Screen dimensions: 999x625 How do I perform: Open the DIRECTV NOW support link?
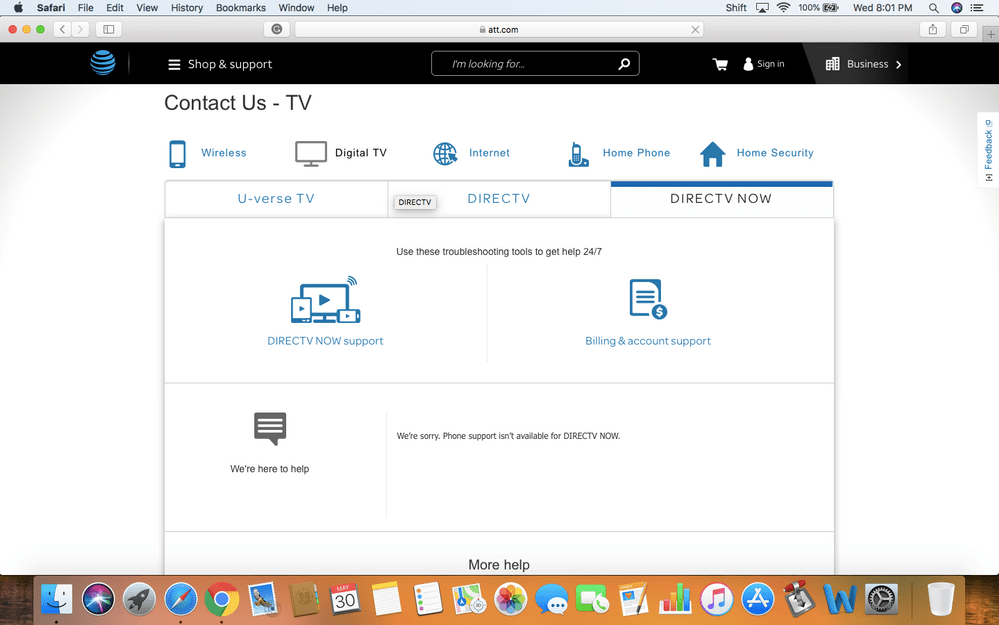tap(325, 341)
